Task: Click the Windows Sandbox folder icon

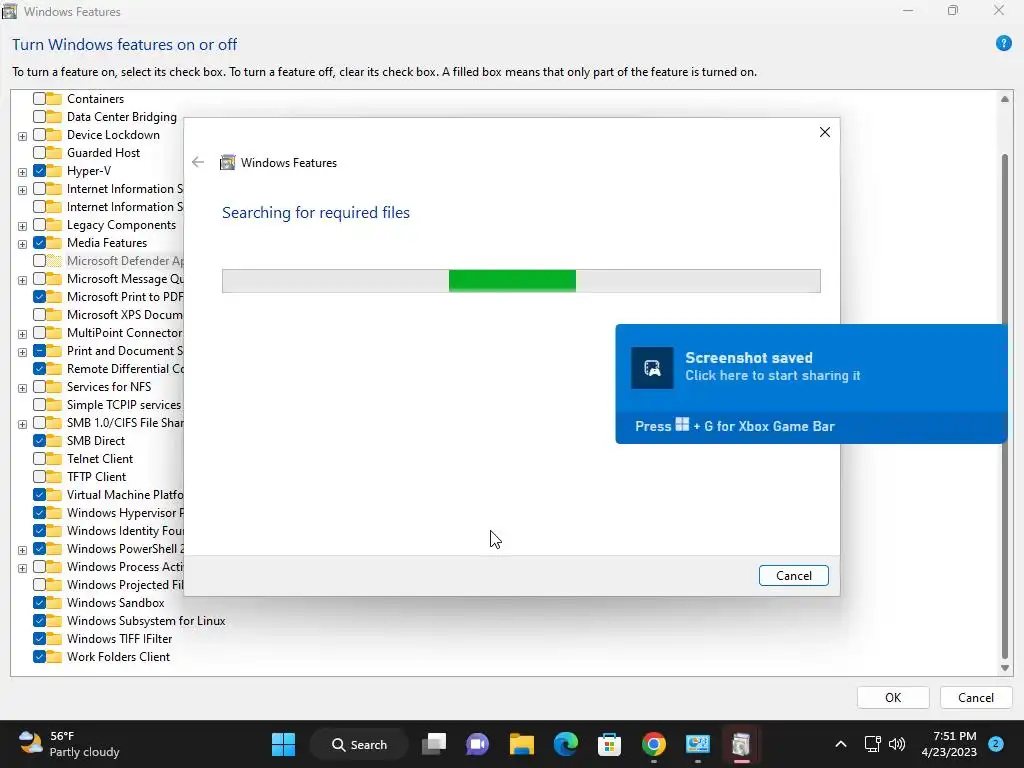Action: (x=55, y=603)
